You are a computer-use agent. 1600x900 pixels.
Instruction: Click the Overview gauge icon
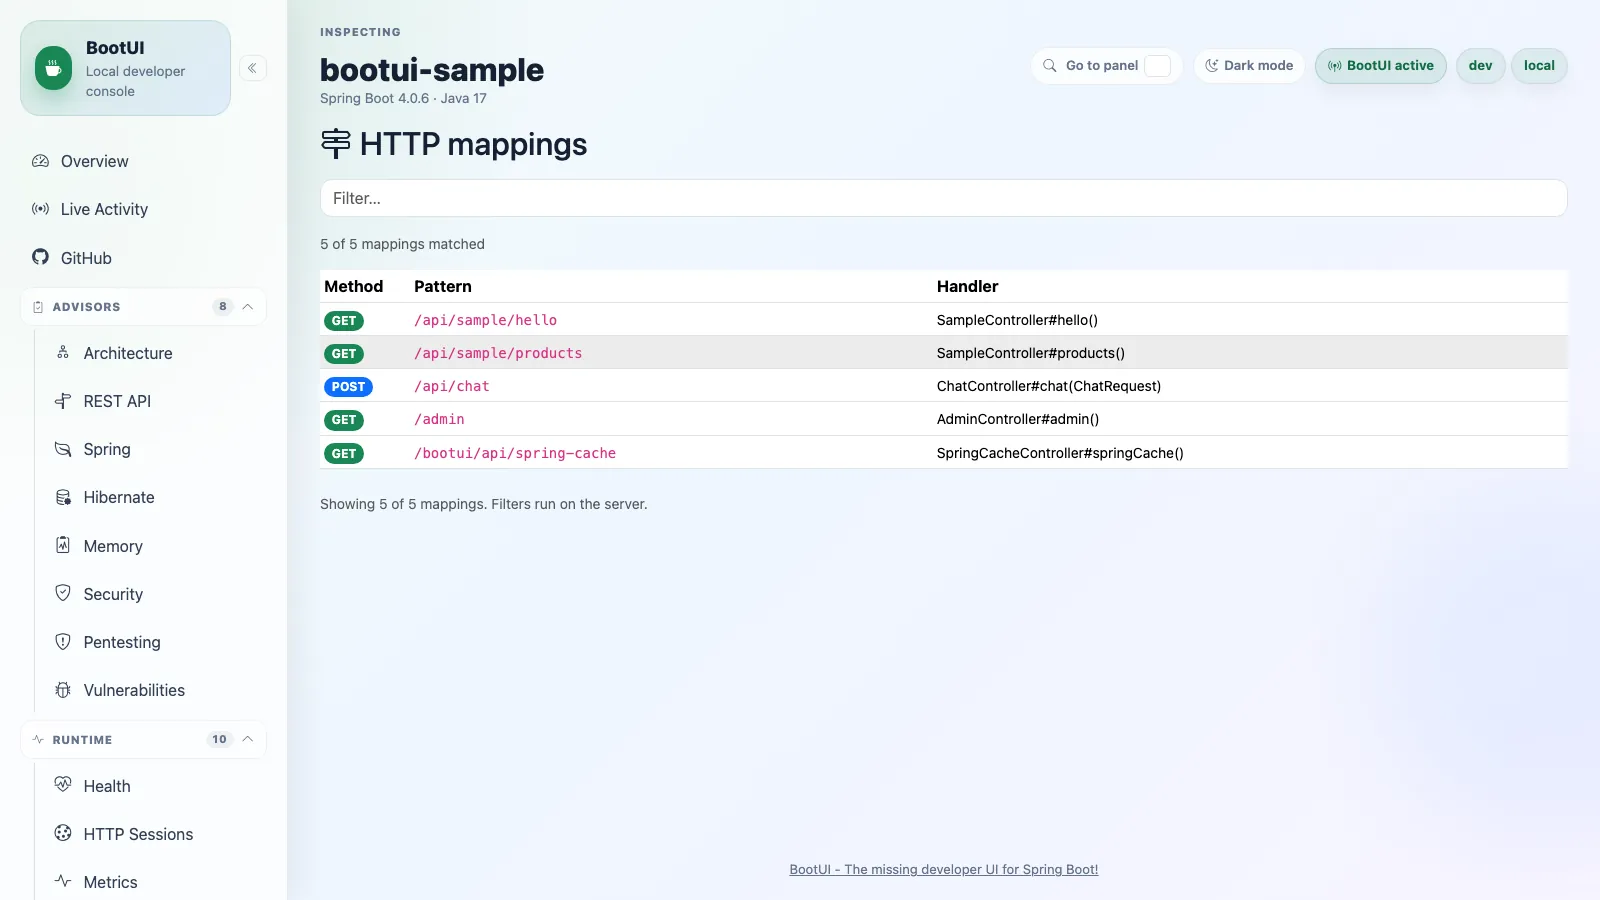click(x=40, y=161)
